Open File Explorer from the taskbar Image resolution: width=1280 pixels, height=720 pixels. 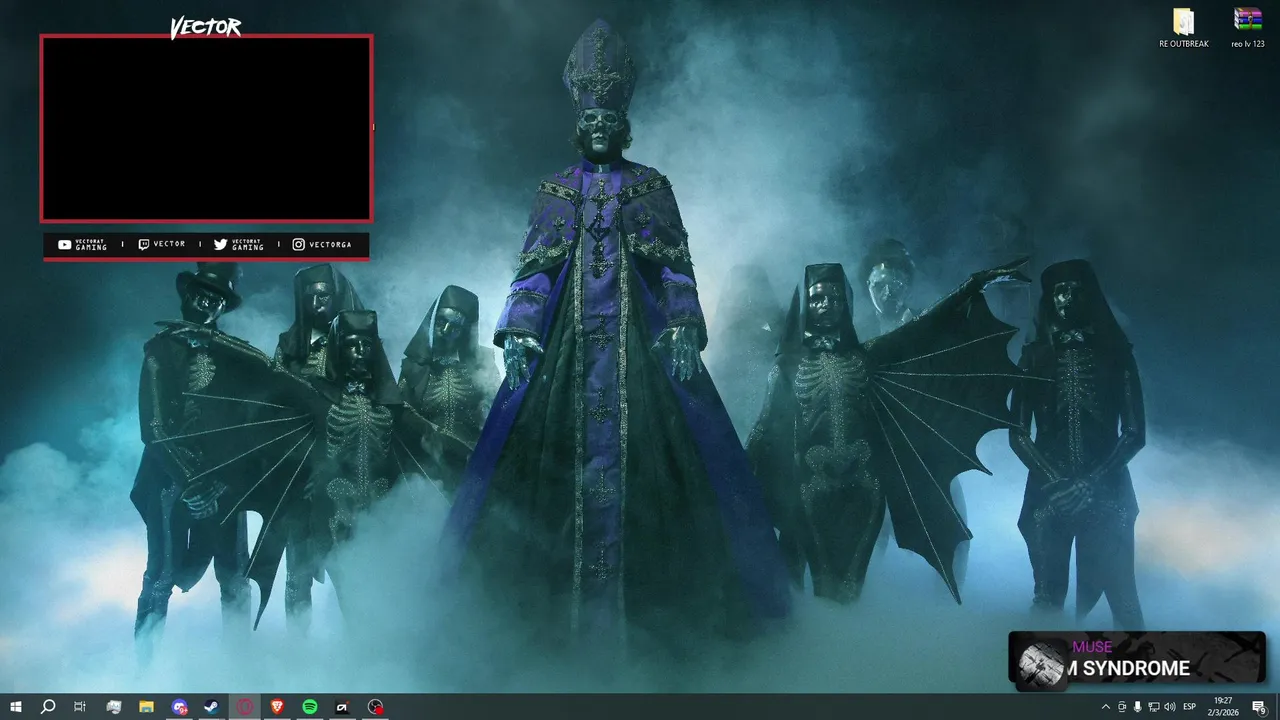coord(146,707)
